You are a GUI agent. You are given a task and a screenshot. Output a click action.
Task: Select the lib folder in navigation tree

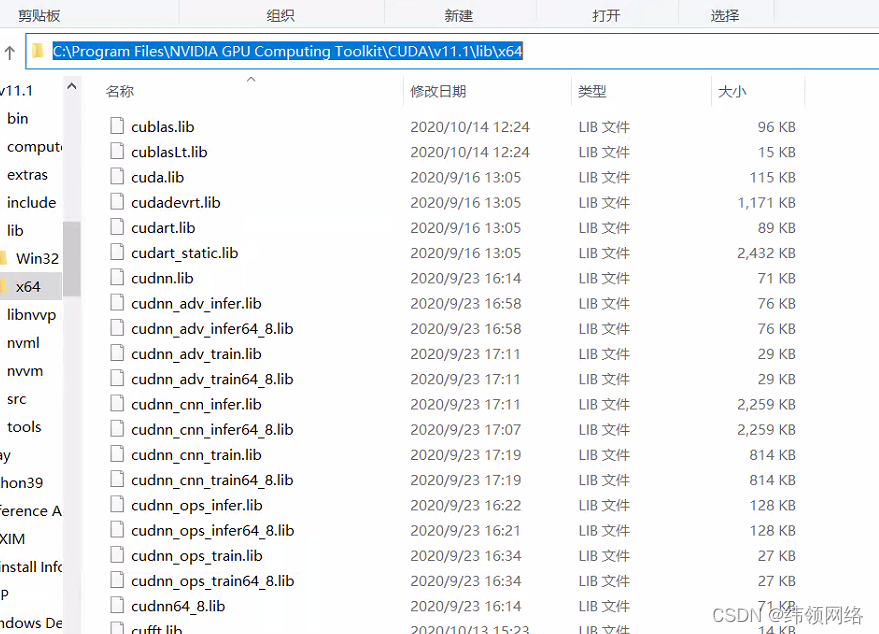(15, 230)
